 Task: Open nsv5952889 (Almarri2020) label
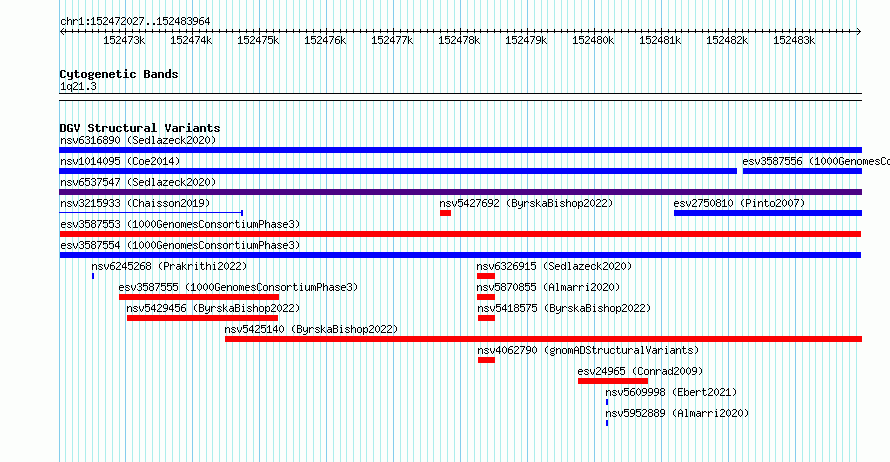click(677, 413)
